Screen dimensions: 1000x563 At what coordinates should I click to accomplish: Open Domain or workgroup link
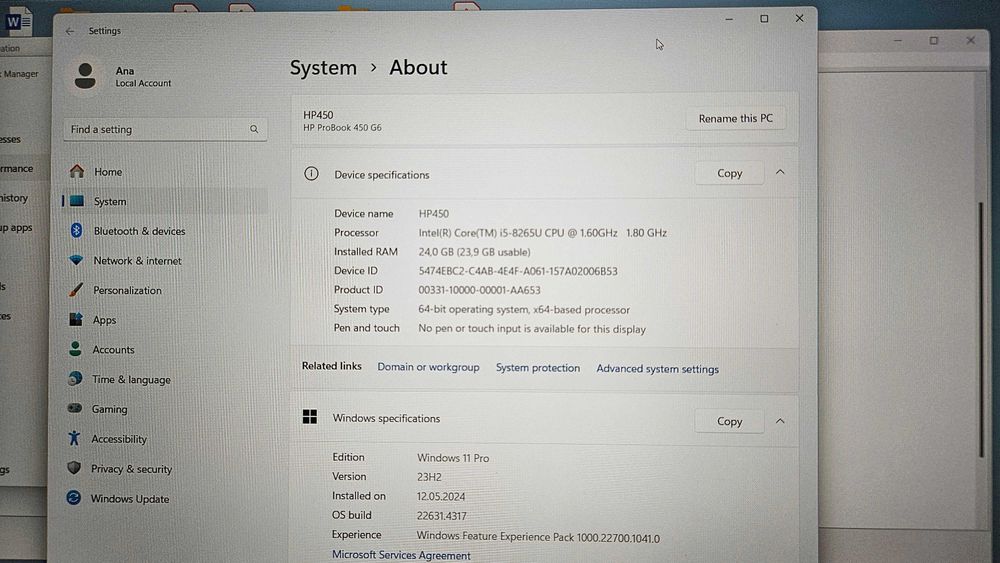(x=428, y=367)
